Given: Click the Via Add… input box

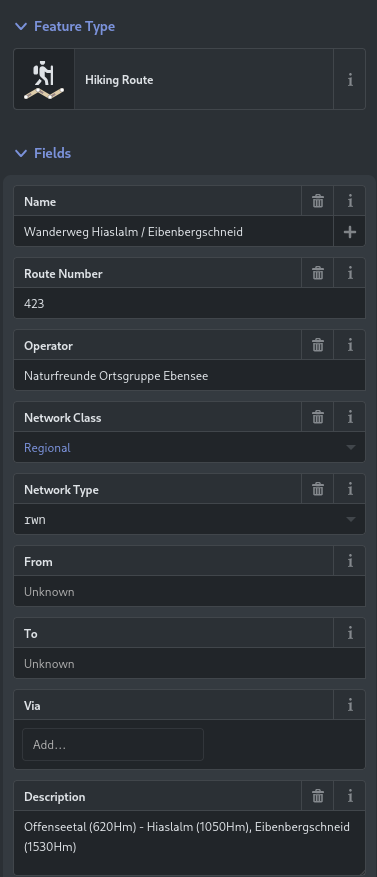Looking at the screenshot, I should click(113, 744).
